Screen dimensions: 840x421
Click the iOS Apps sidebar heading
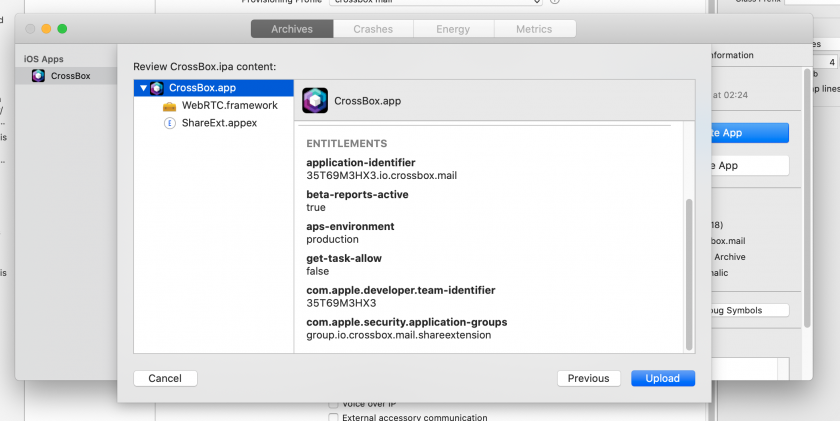coord(43,59)
